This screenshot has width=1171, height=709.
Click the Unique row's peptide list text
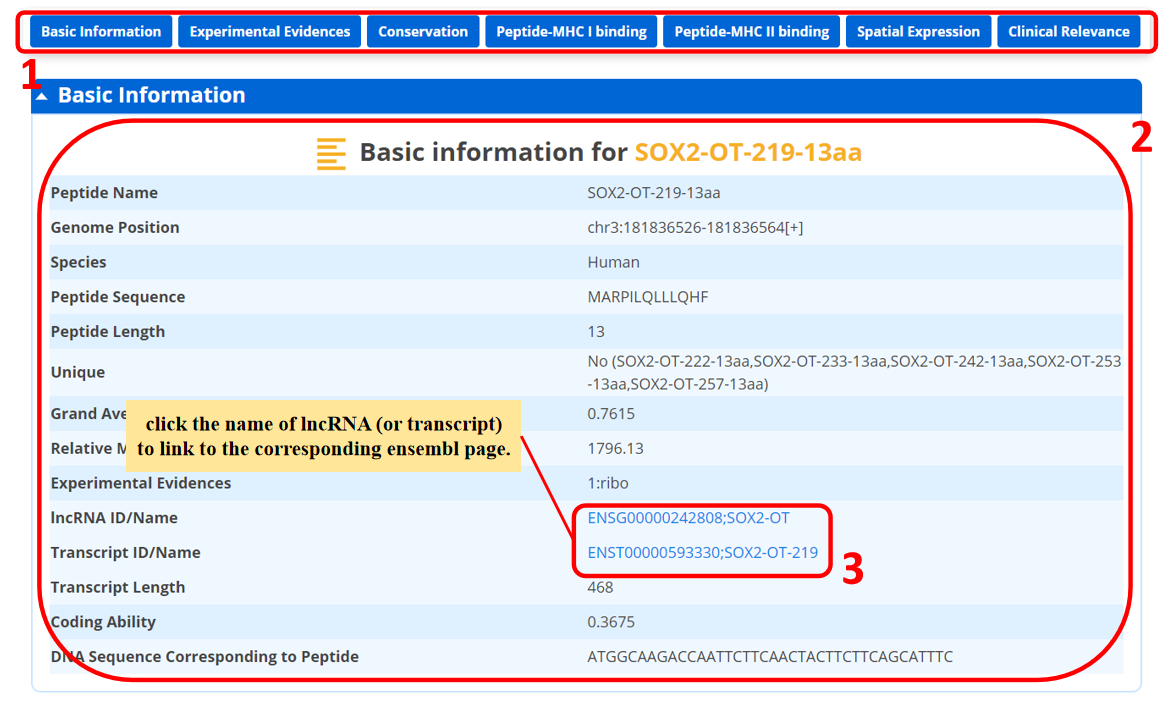click(x=853, y=372)
